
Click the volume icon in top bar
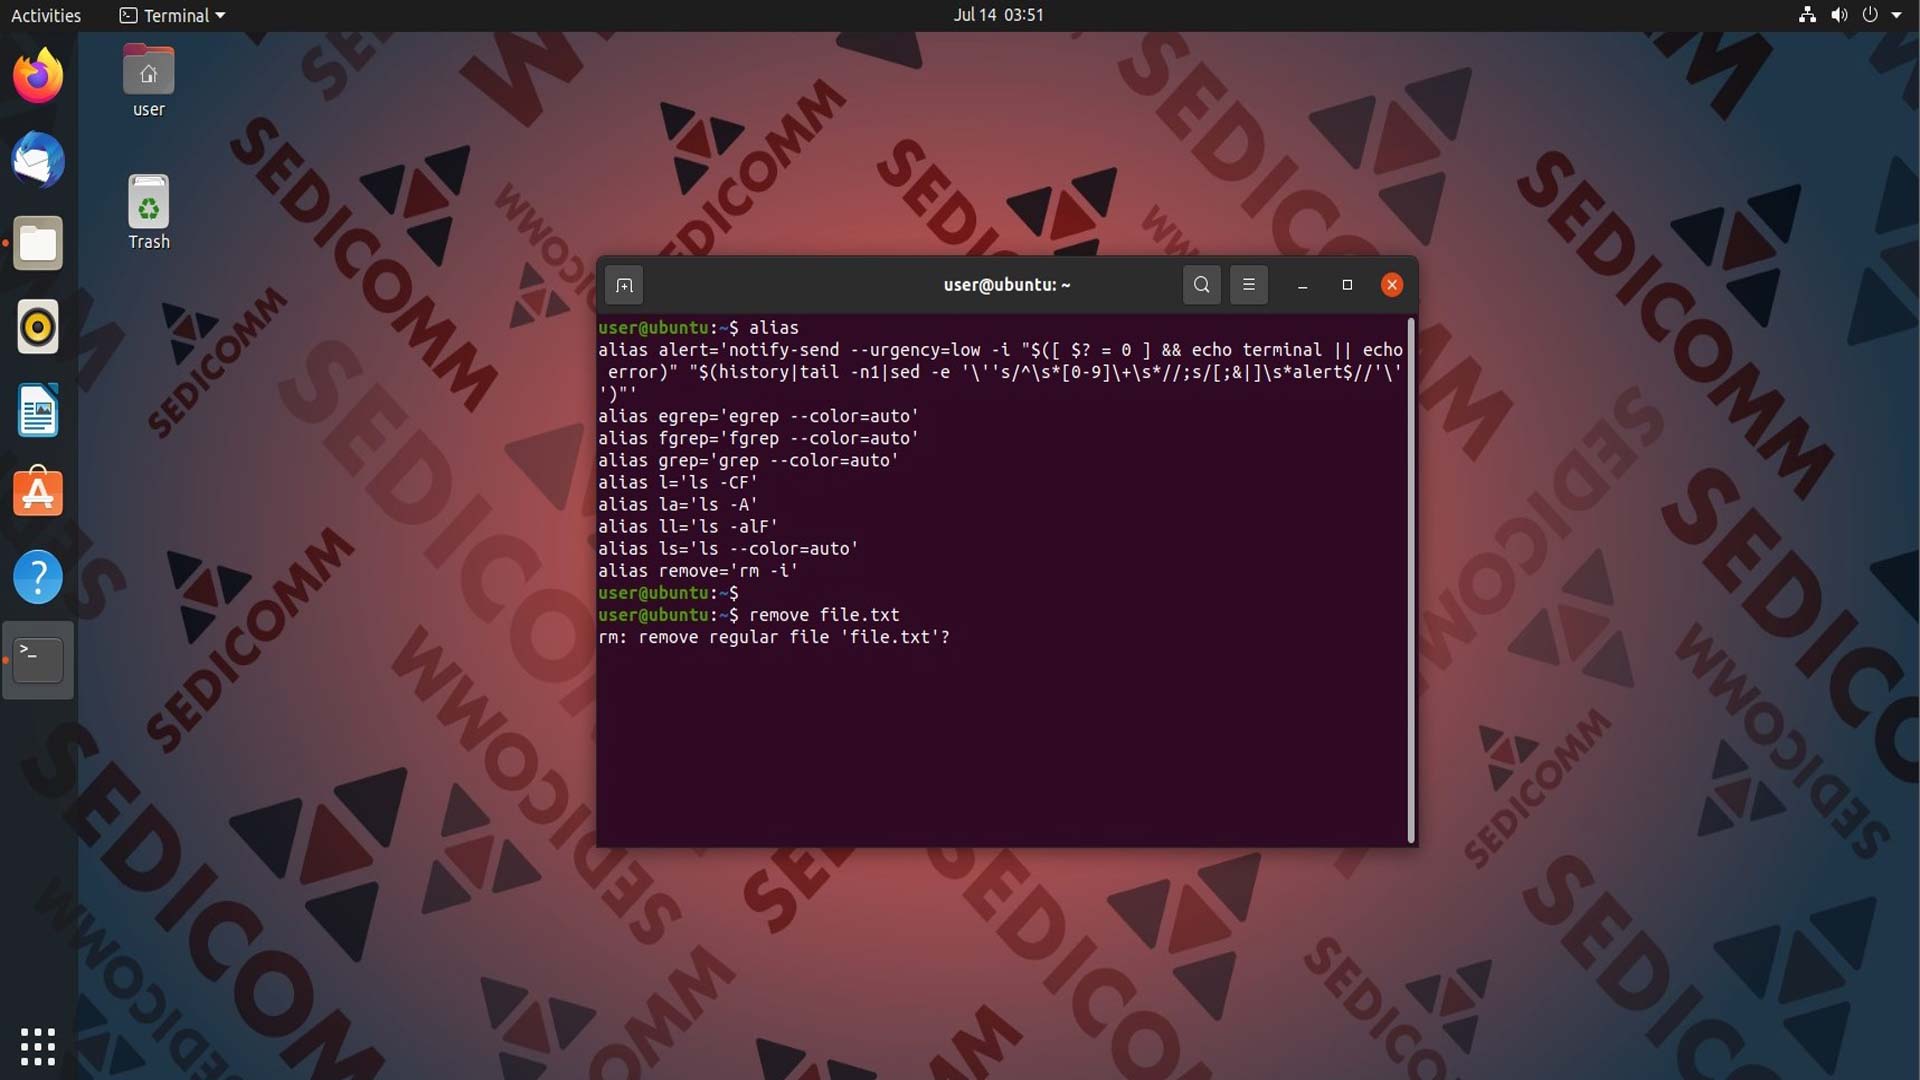tap(1839, 15)
